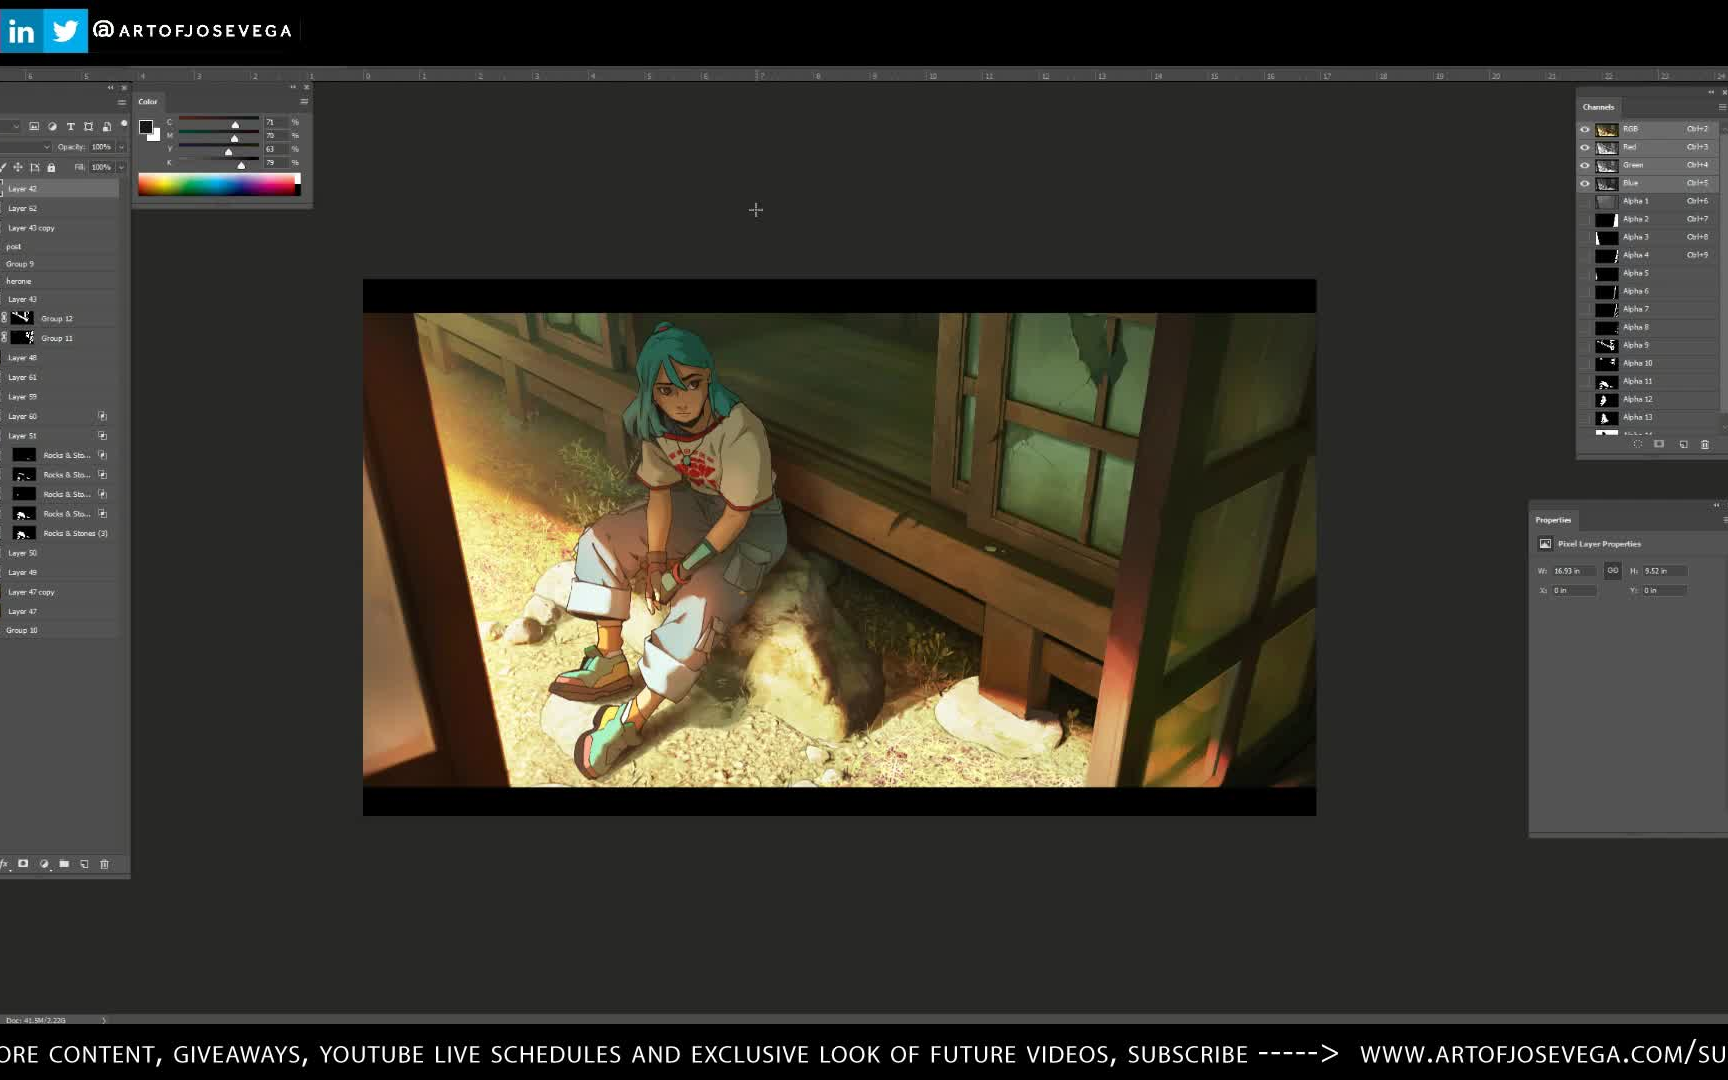This screenshot has height=1080, width=1728.
Task: Toggle the lock all padlock icon
Action: tap(51, 167)
